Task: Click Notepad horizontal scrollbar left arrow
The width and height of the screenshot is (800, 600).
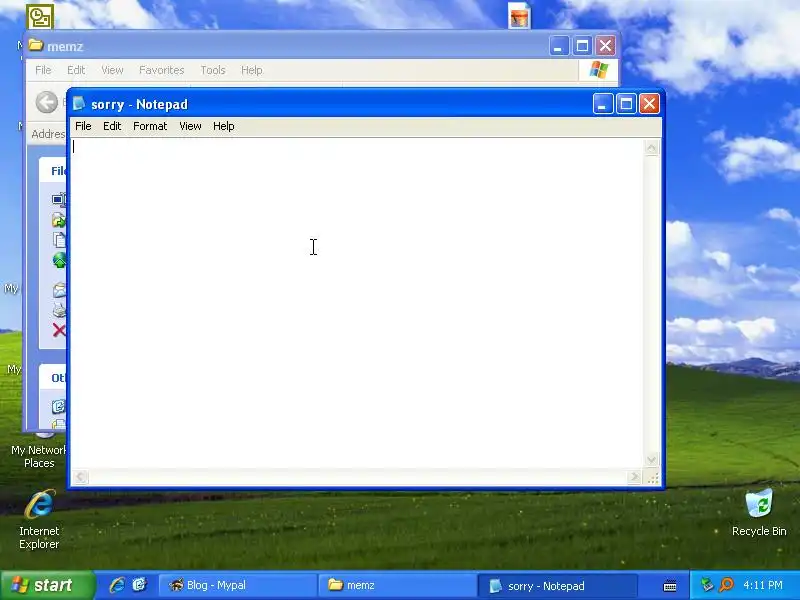Action: (x=81, y=477)
